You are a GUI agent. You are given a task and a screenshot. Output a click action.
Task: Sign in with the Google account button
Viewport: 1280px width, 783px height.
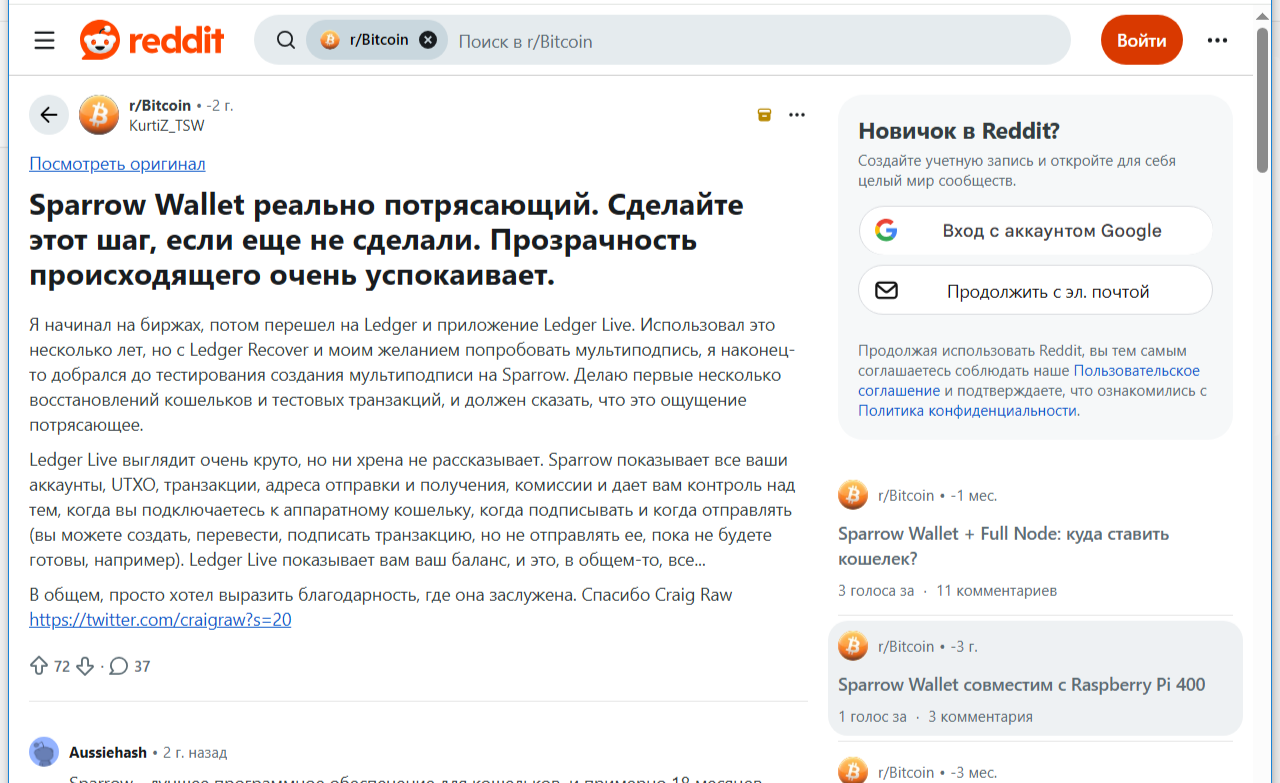tap(1035, 230)
